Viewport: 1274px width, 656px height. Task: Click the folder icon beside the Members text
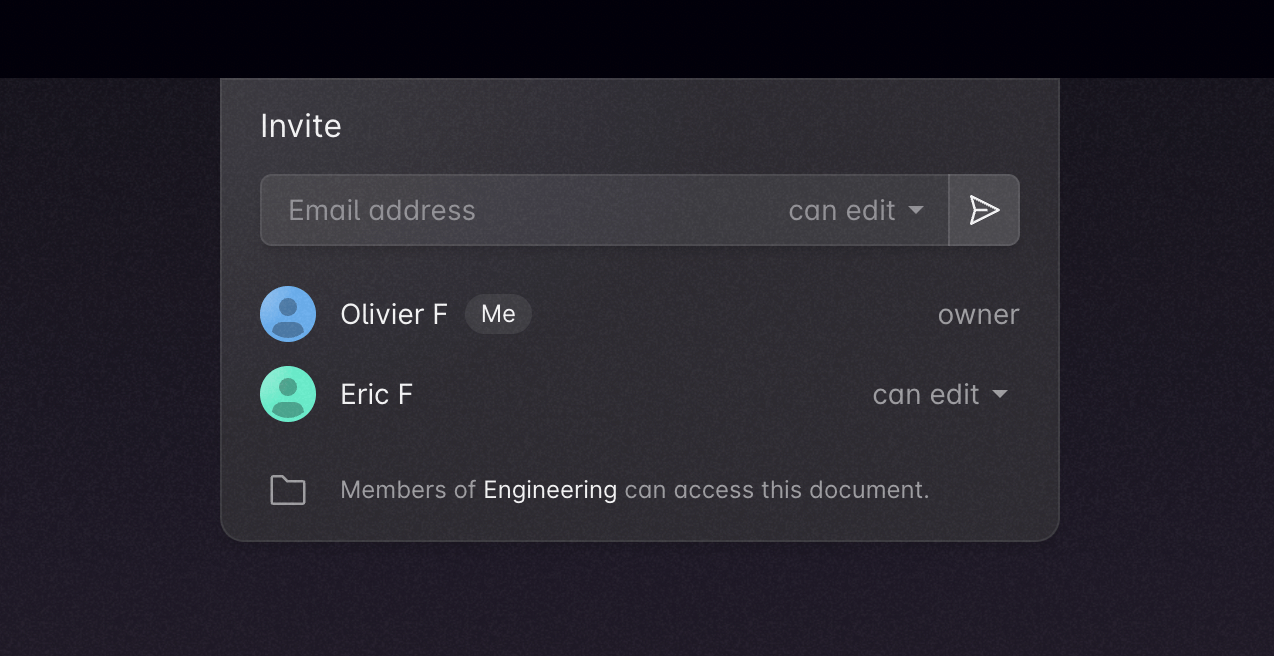(288, 490)
